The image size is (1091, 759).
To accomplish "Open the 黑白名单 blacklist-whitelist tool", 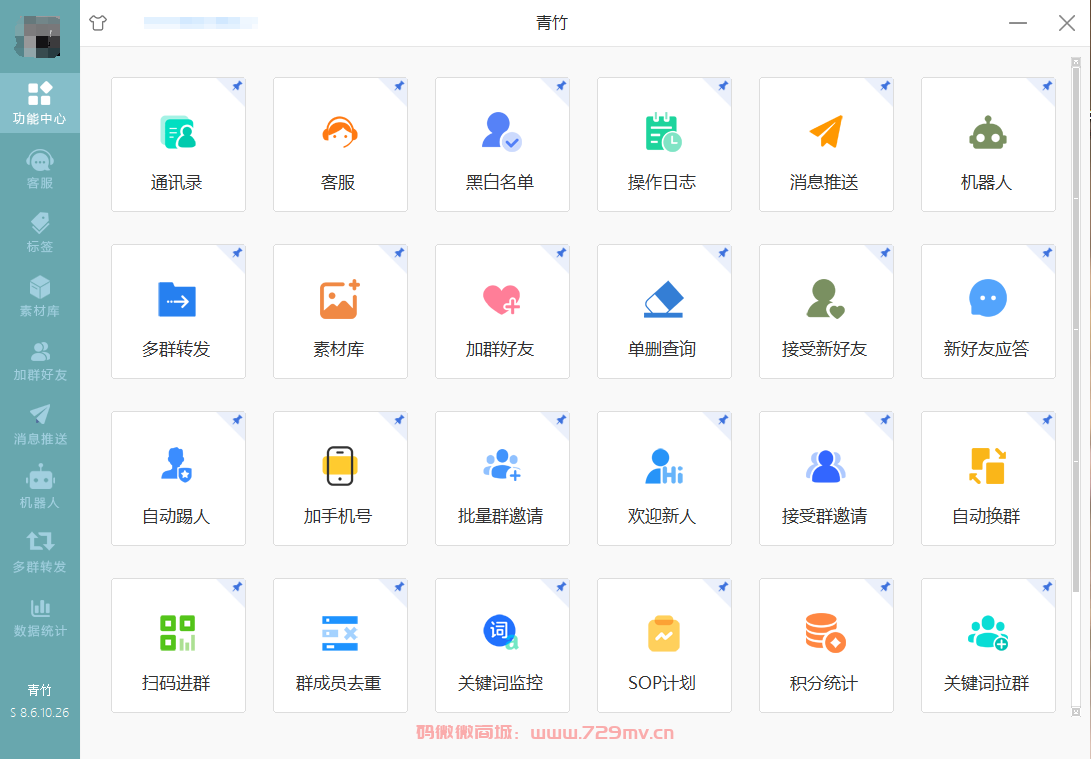I will 502,144.
